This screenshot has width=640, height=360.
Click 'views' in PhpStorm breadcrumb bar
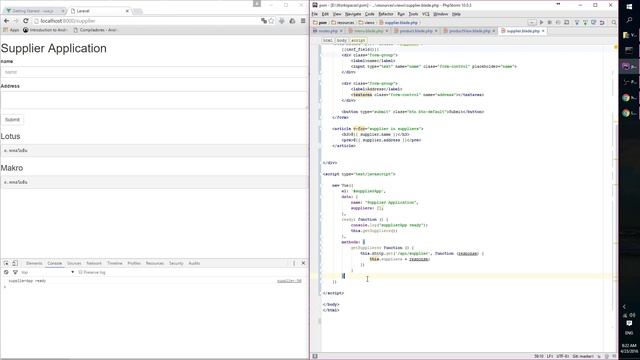click(x=367, y=22)
